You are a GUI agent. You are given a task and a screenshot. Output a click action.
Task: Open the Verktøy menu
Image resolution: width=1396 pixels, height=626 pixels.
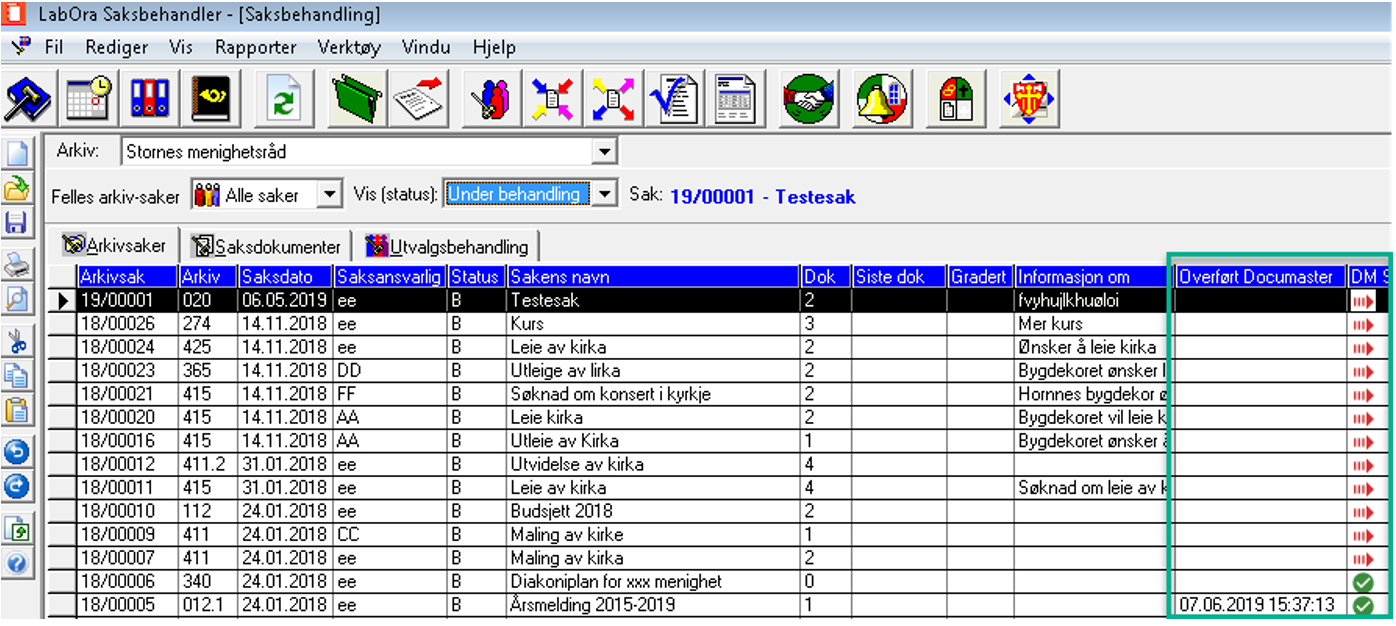(x=351, y=47)
